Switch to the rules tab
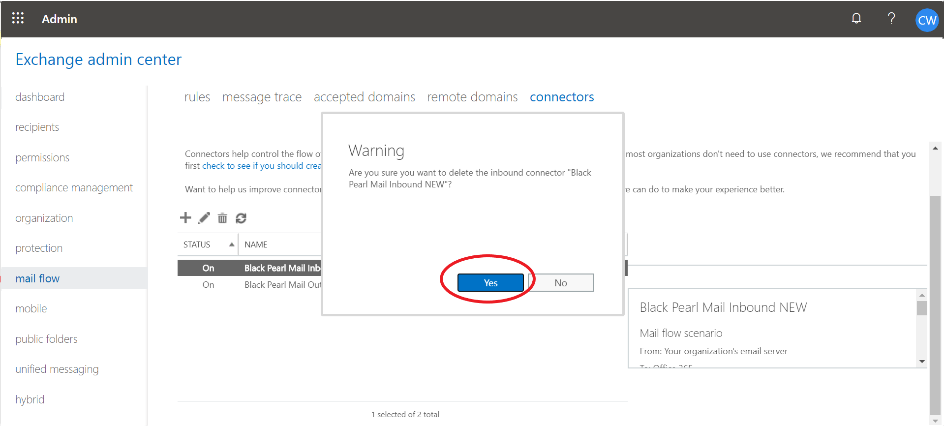The width and height of the screenshot is (944, 426). click(197, 97)
